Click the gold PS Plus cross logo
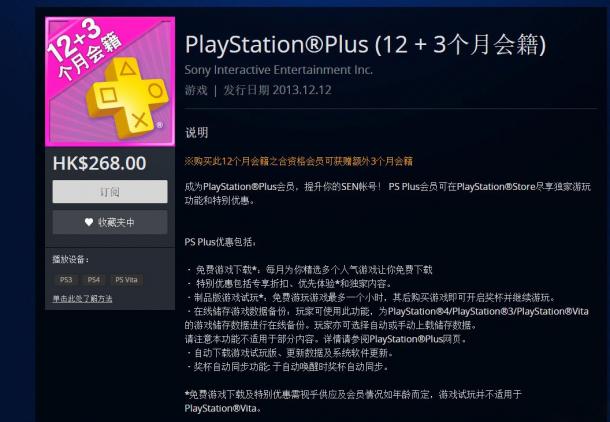 pos(126,98)
